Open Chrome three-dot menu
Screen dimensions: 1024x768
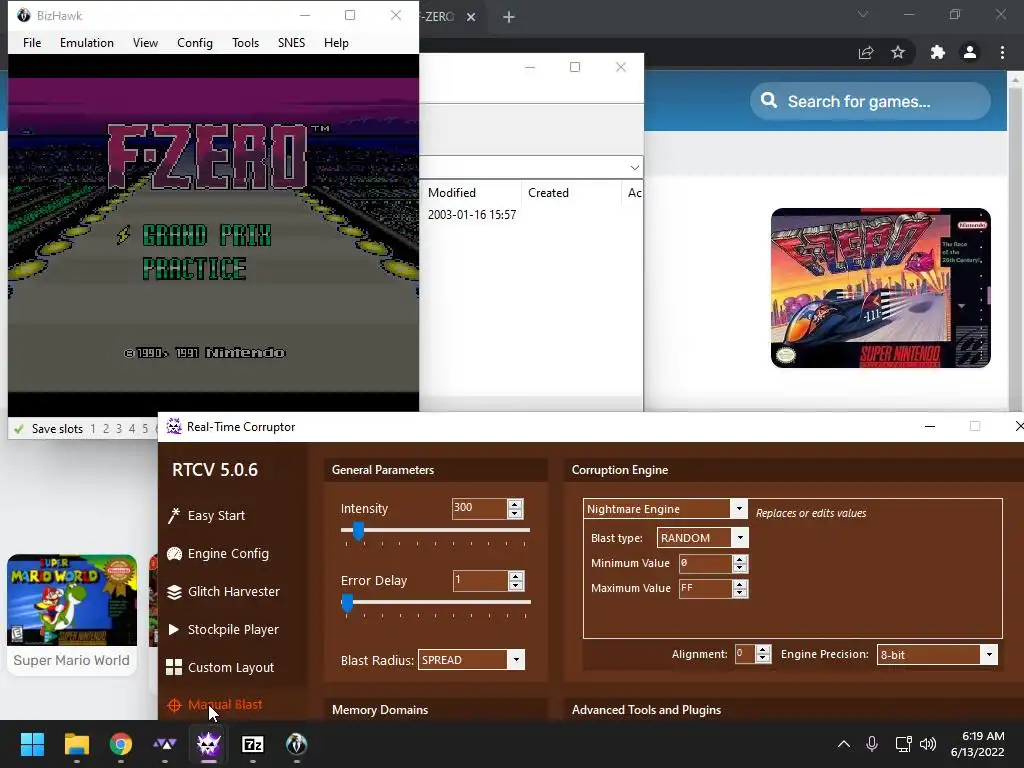coord(1002,52)
